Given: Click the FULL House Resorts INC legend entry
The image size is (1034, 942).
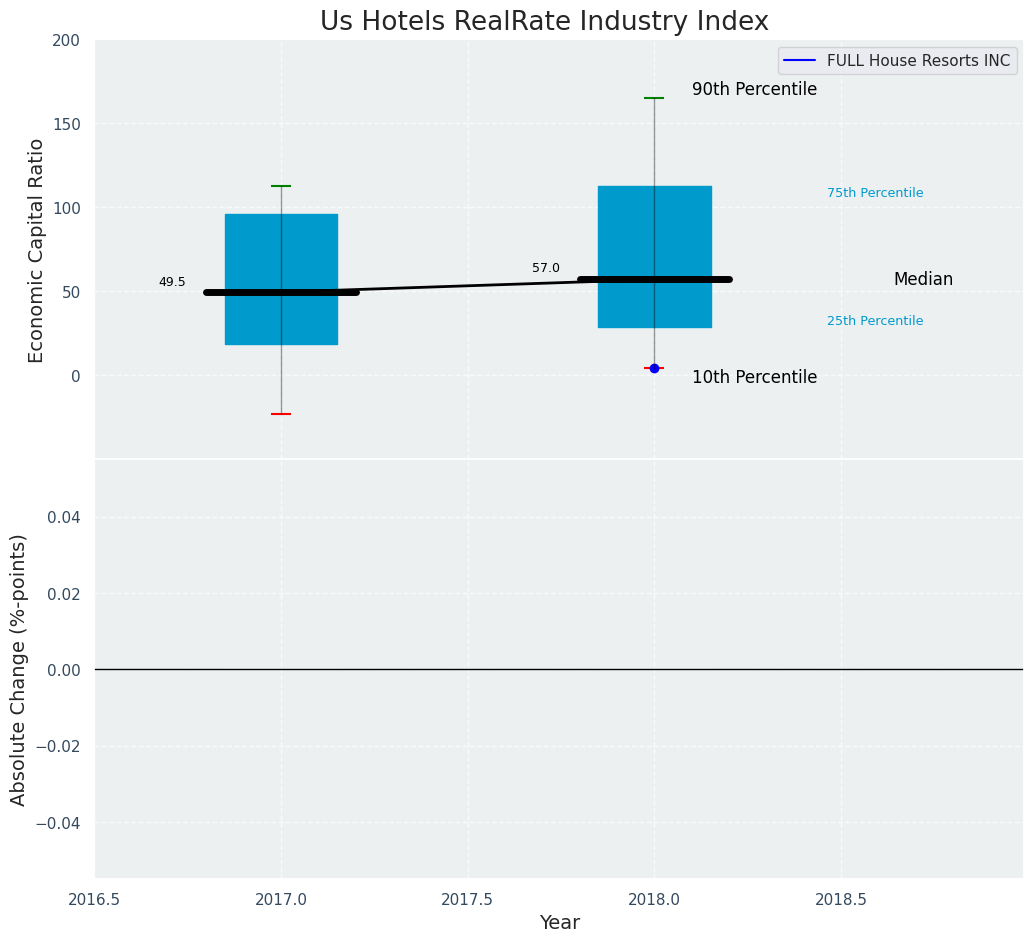Looking at the screenshot, I should pyautogui.click(x=897, y=61).
